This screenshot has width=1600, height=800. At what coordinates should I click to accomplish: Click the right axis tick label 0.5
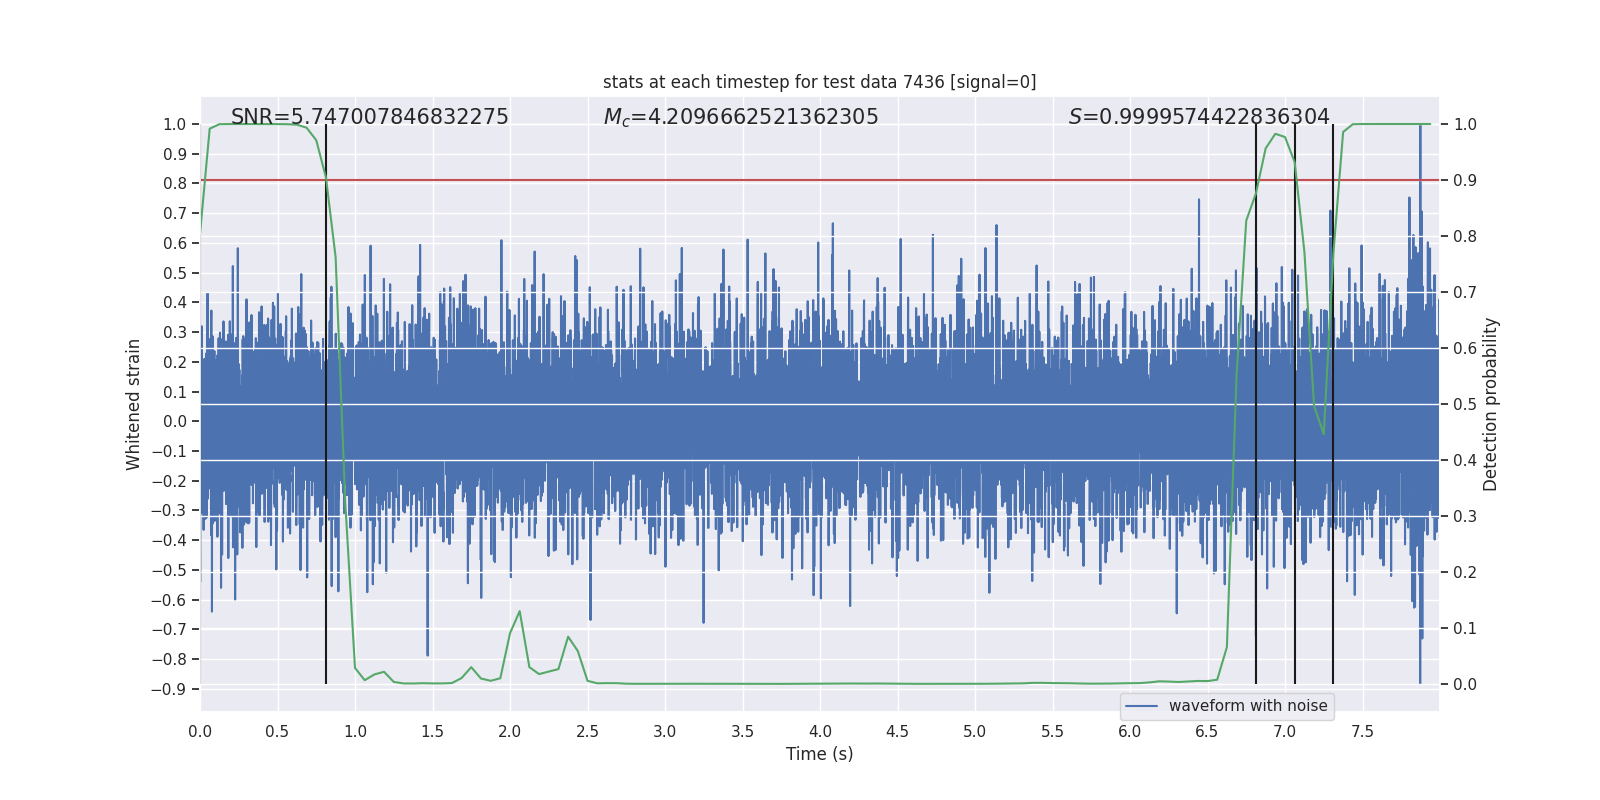click(1465, 405)
